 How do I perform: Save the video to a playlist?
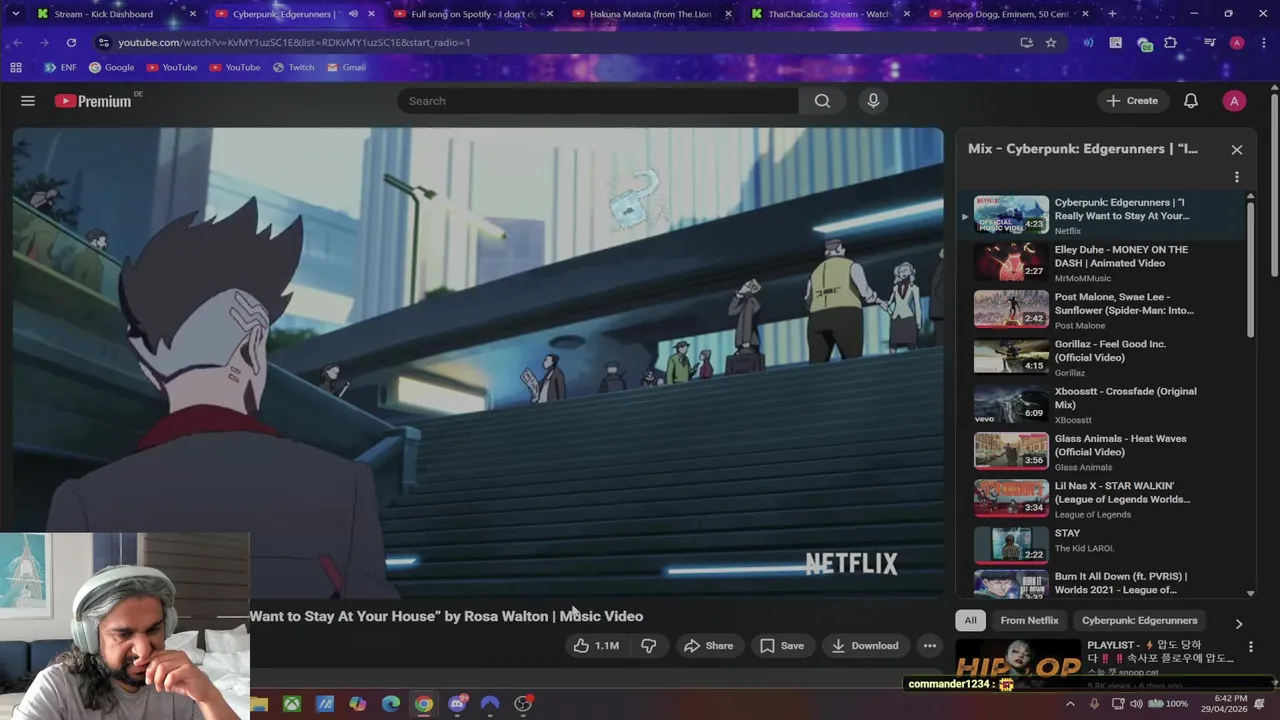pos(781,646)
